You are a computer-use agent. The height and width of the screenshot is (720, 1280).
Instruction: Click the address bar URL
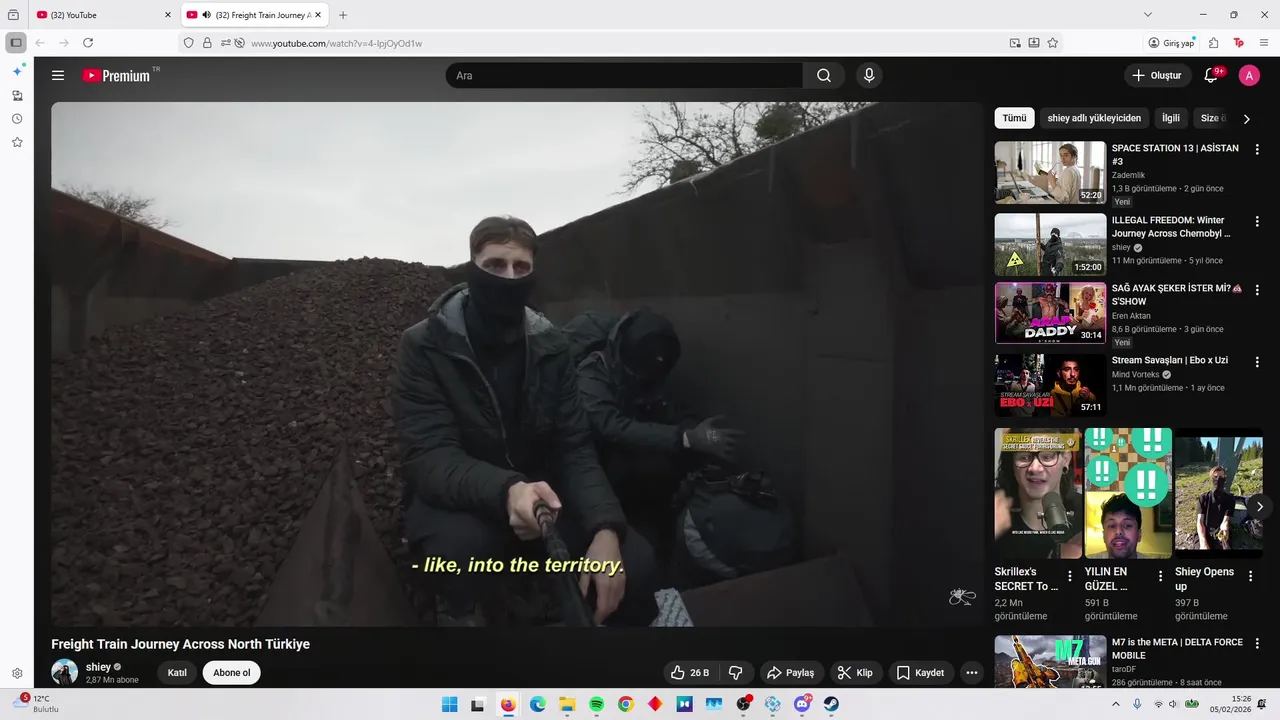point(336,43)
